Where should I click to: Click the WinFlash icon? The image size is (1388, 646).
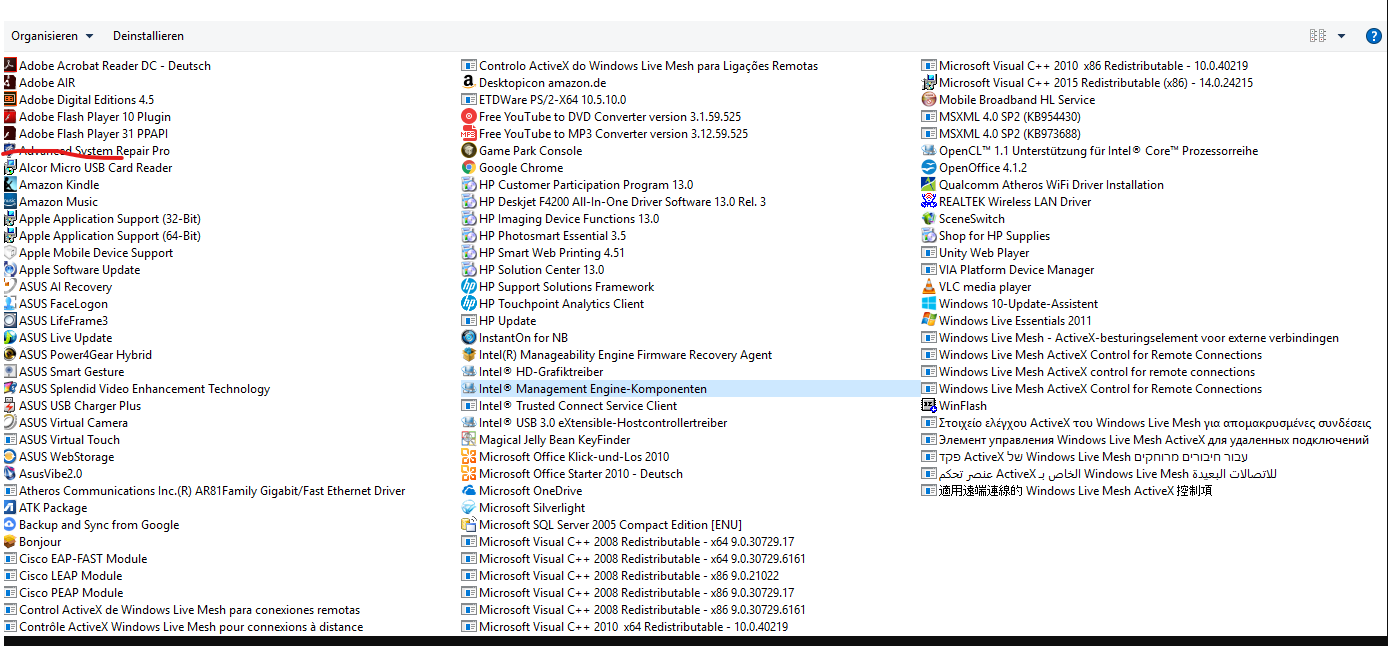[x=929, y=406]
